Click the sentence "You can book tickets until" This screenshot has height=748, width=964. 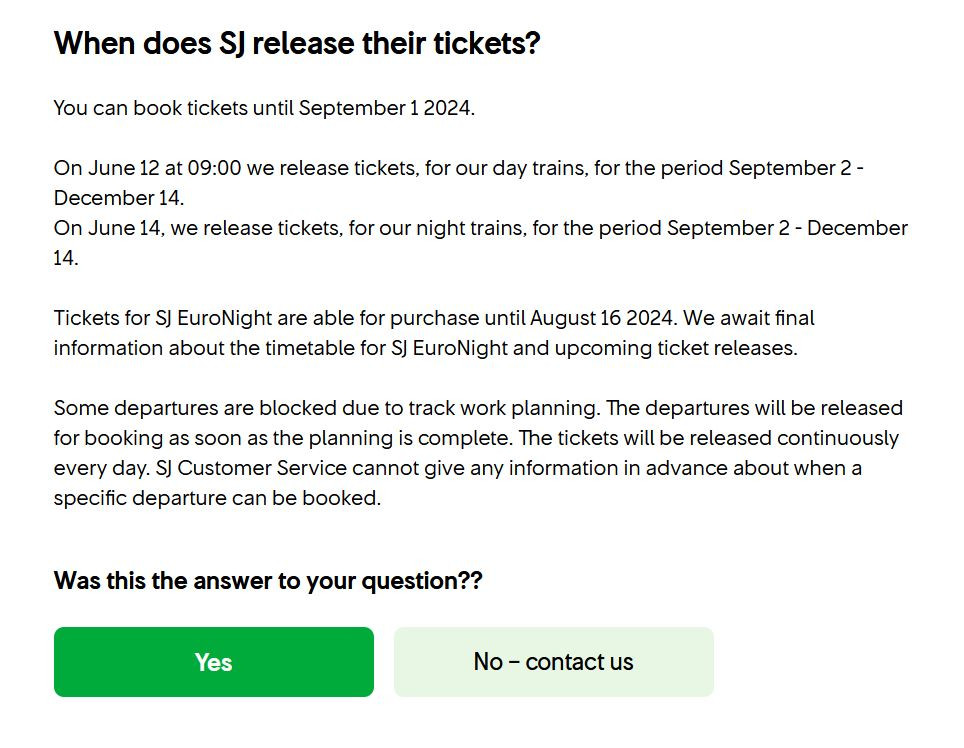tap(173, 108)
